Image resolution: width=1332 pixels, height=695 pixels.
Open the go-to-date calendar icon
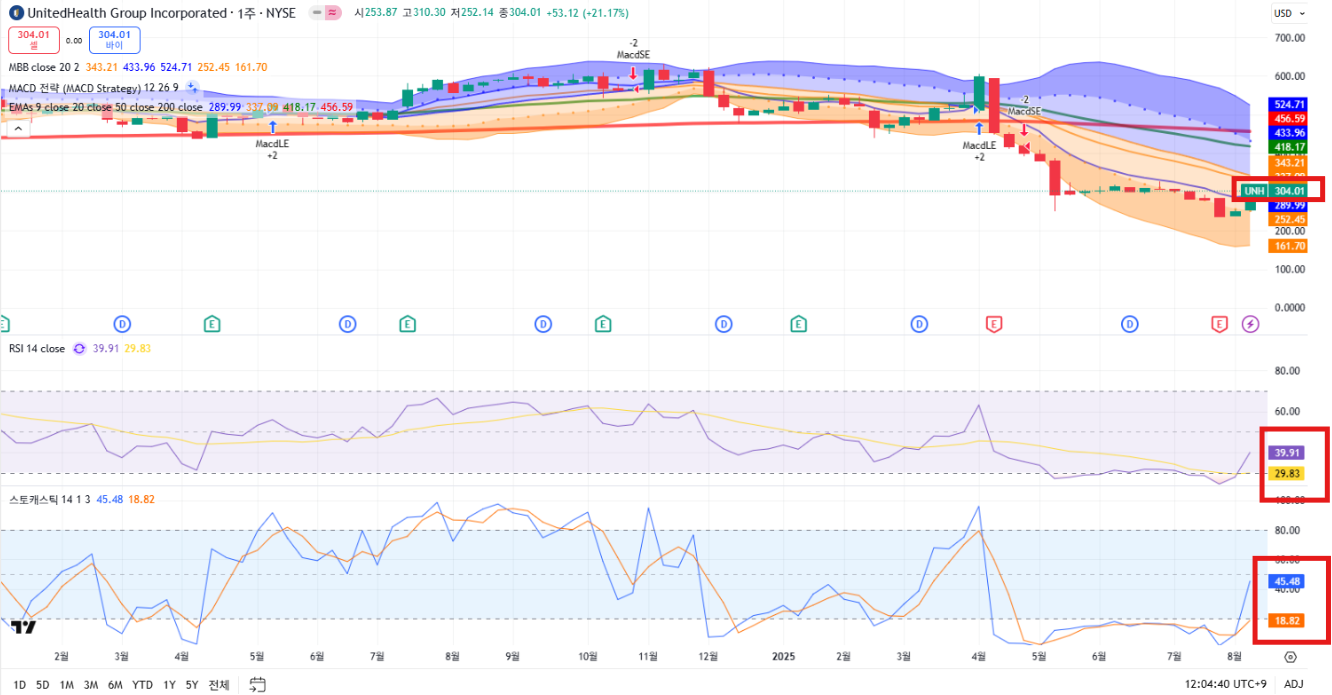coord(257,685)
